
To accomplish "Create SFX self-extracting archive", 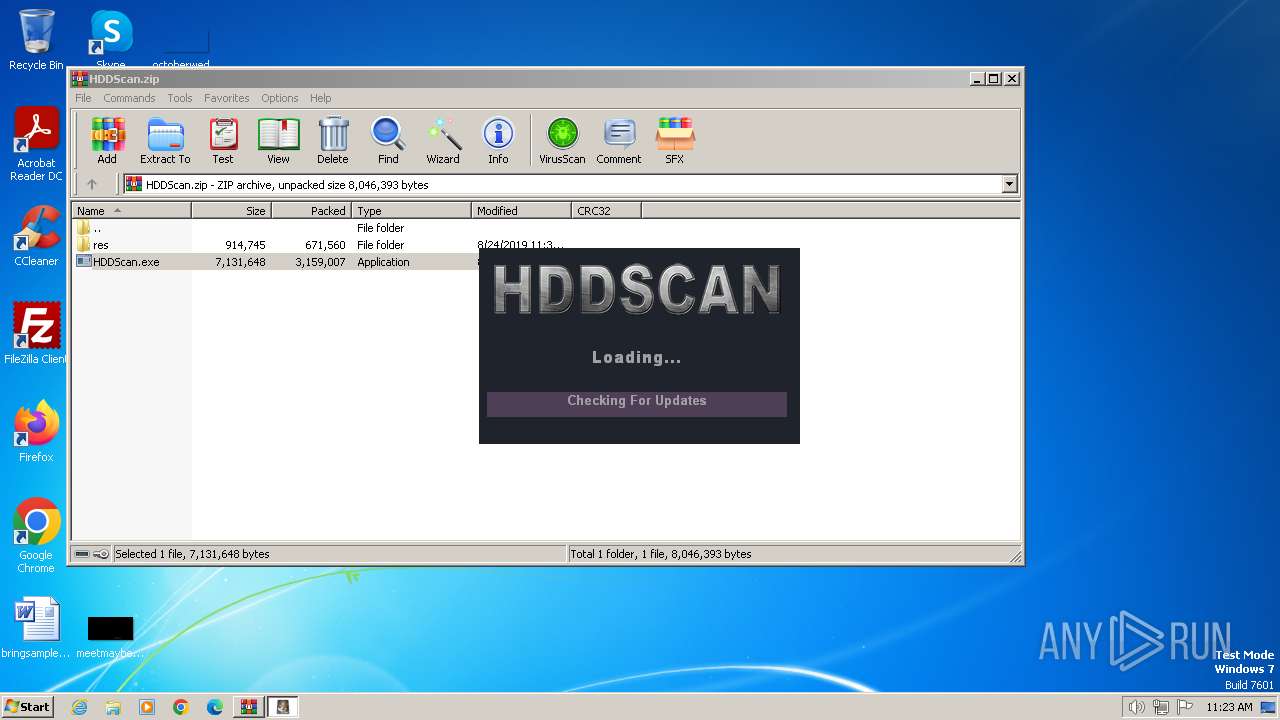I will (675, 140).
